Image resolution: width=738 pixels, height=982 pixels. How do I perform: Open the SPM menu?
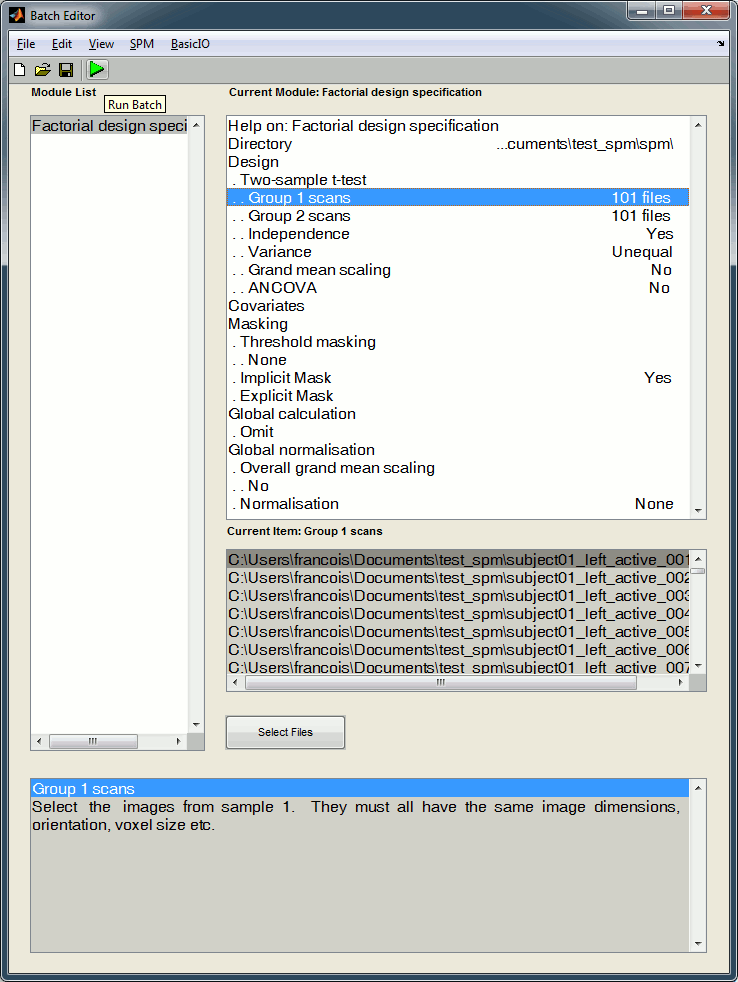(142, 44)
